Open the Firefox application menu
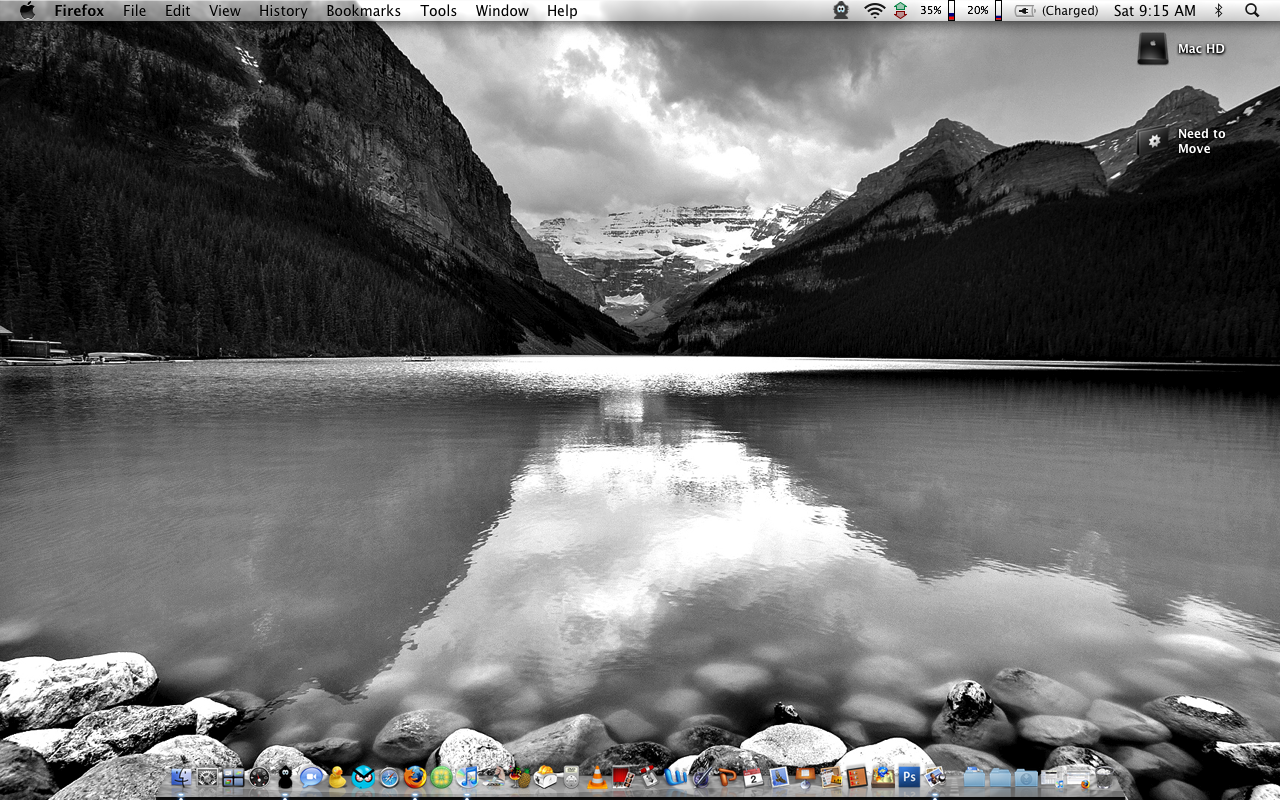This screenshot has width=1280, height=800. 79,10
